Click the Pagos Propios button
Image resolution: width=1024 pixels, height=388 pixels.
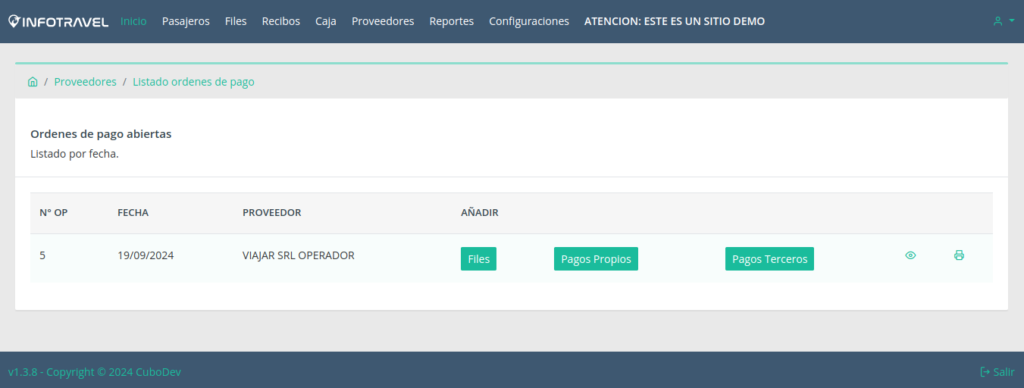(x=596, y=259)
